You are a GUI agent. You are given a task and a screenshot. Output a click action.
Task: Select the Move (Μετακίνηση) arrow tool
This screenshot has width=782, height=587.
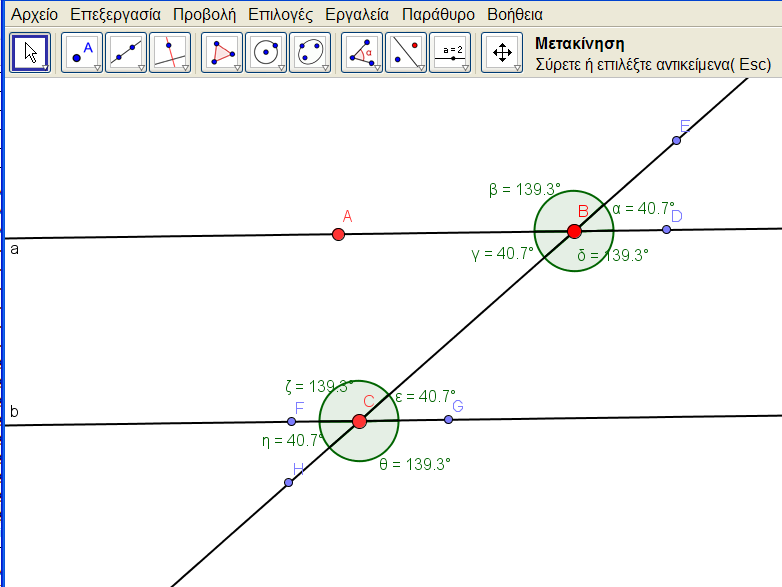30,53
